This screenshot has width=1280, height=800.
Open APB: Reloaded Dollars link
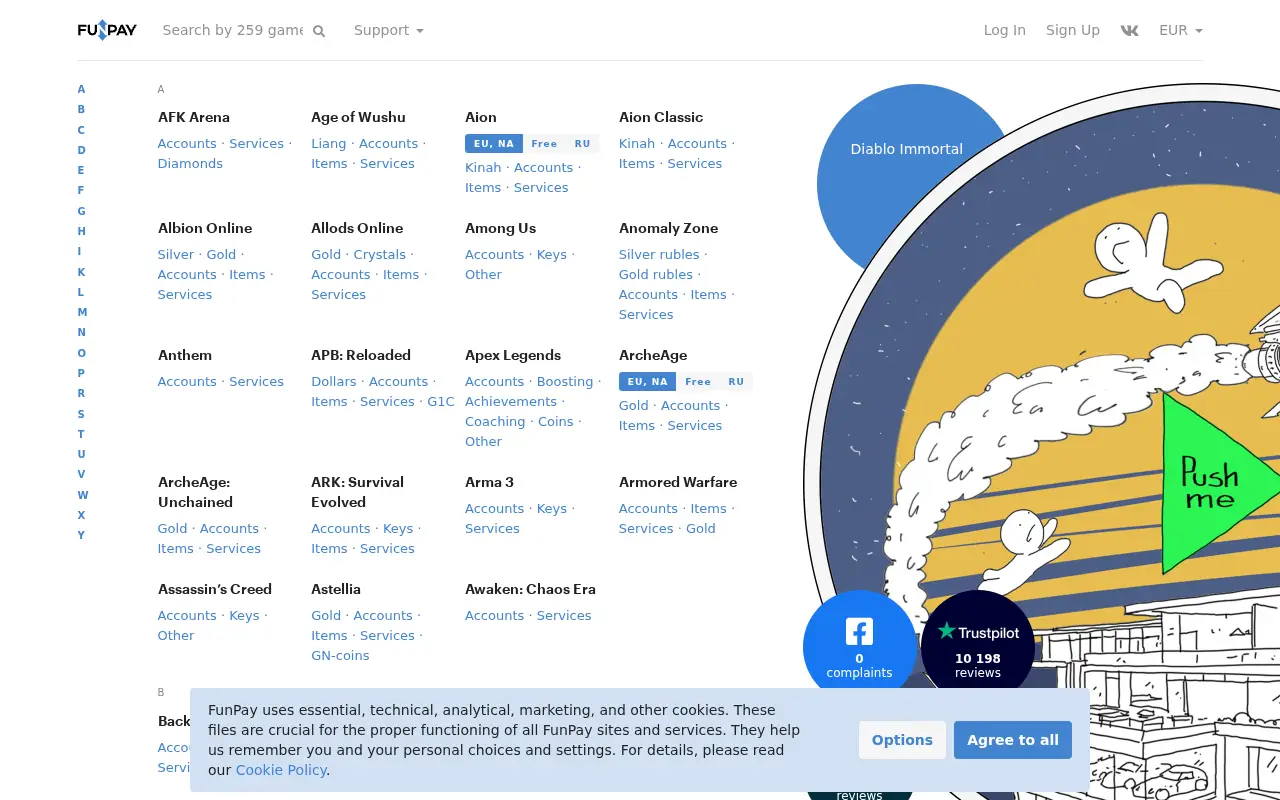334,381
